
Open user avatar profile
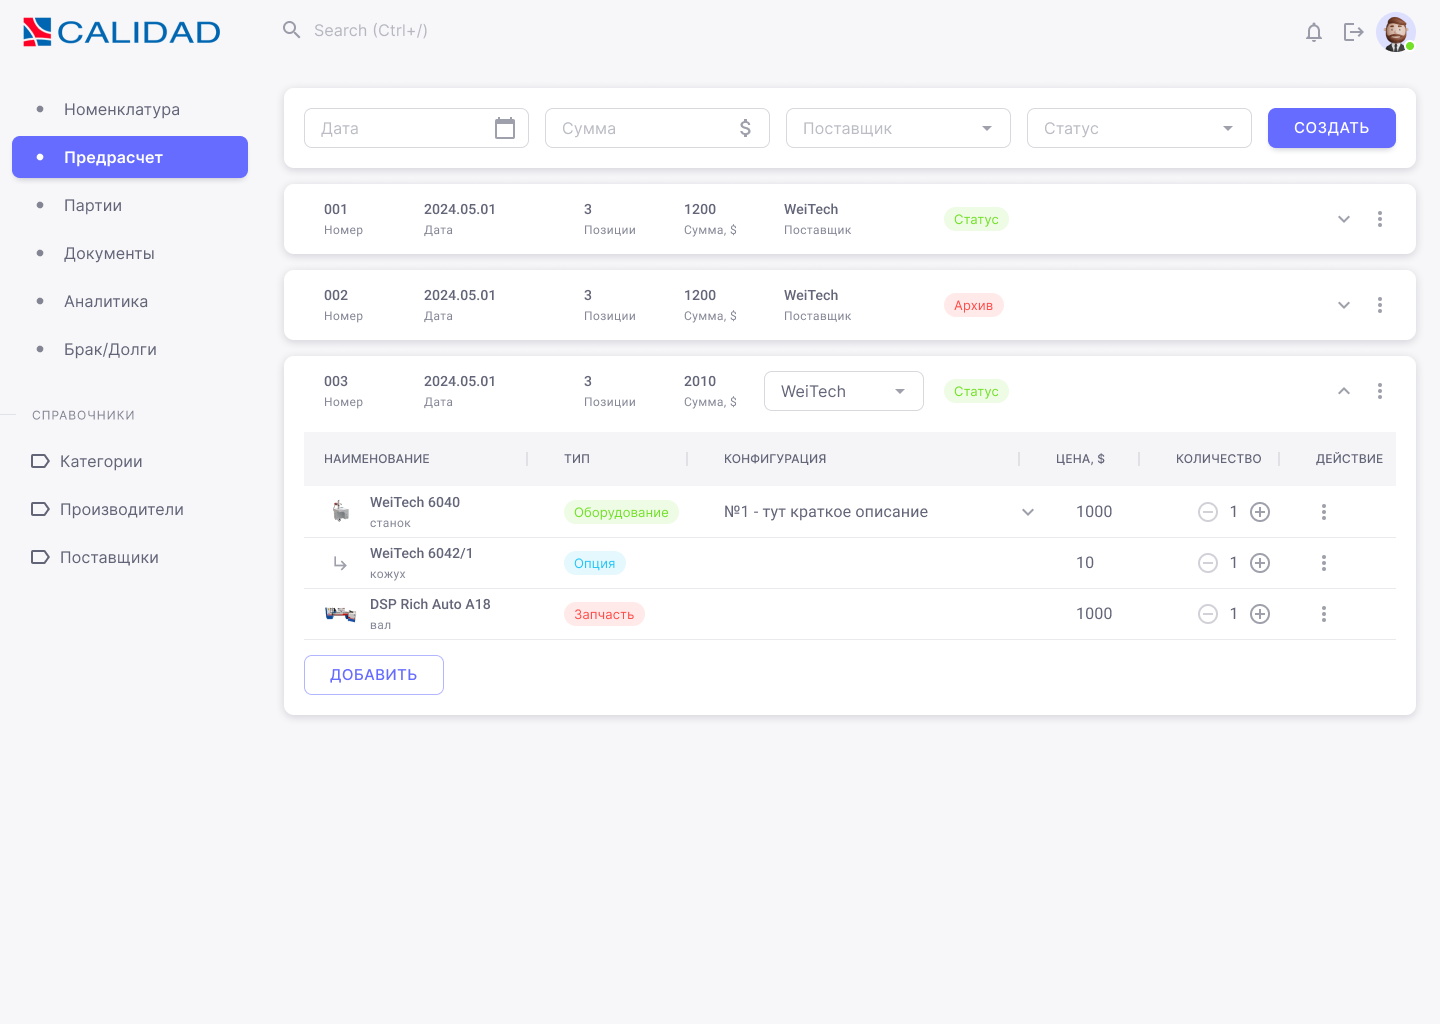[x=1396, y=32]
